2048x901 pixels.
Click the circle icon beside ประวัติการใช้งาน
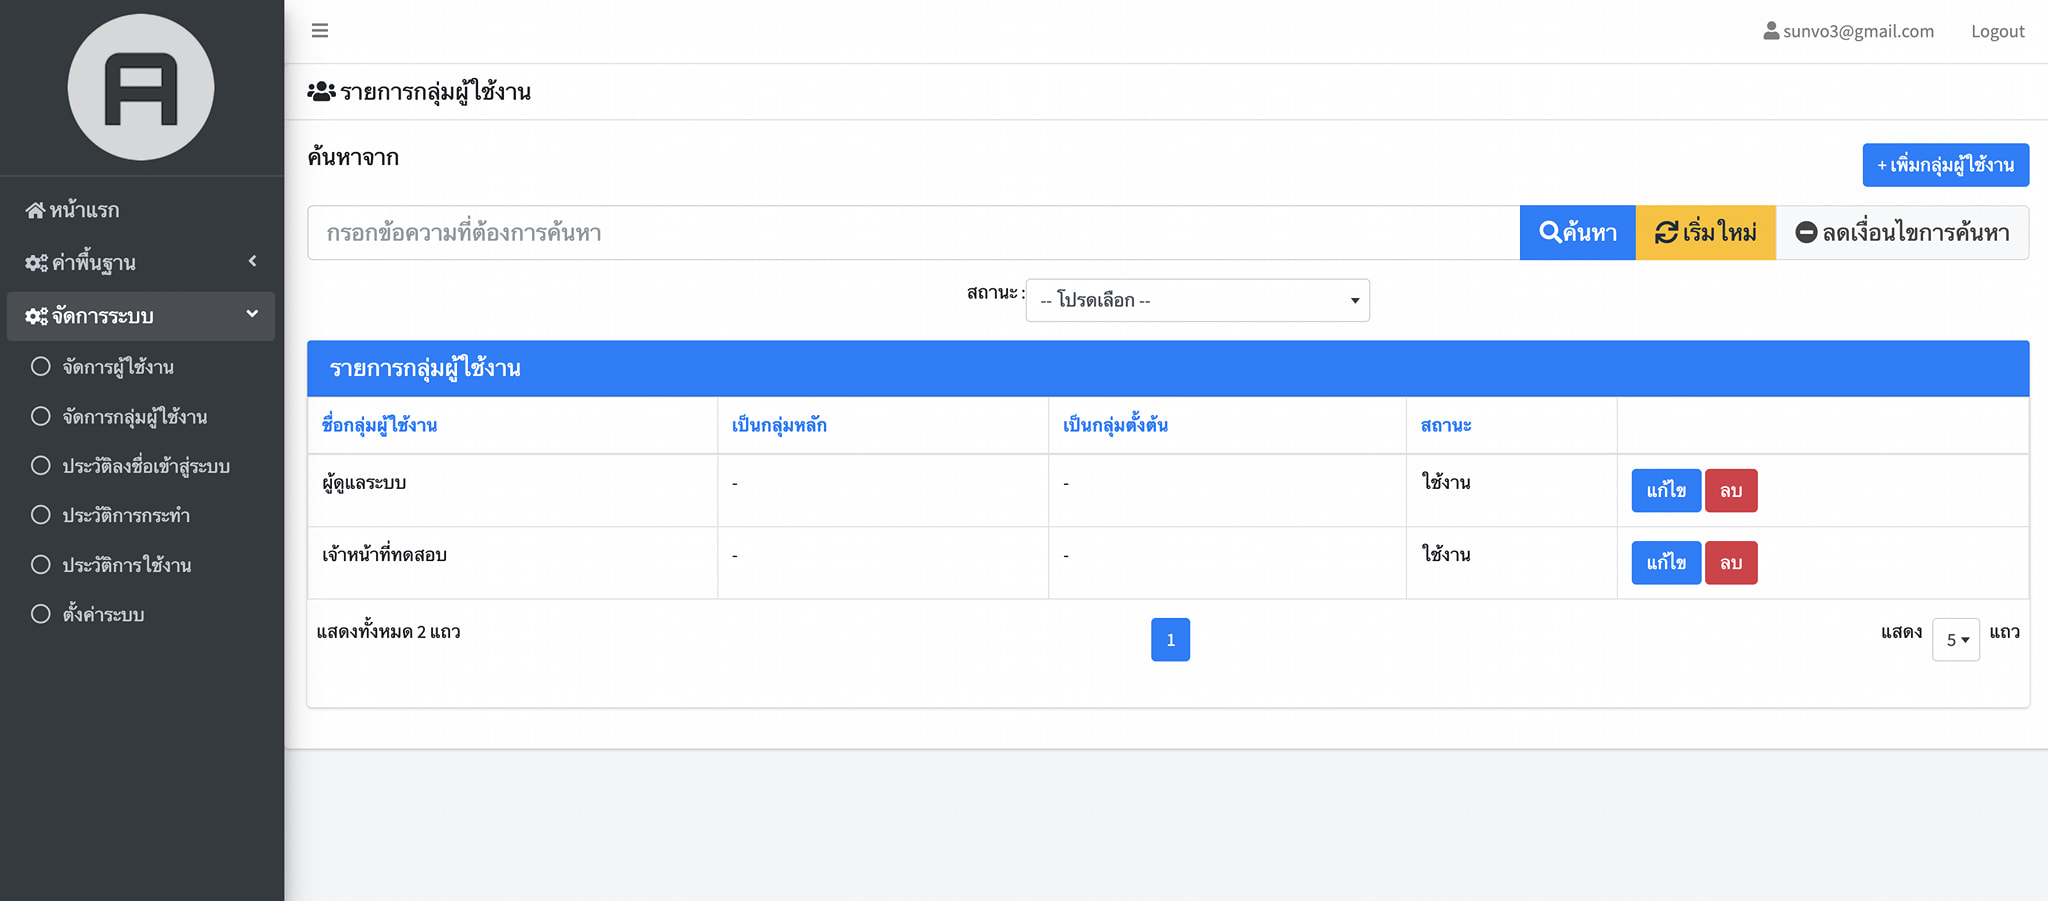click(x=41, y=564)
